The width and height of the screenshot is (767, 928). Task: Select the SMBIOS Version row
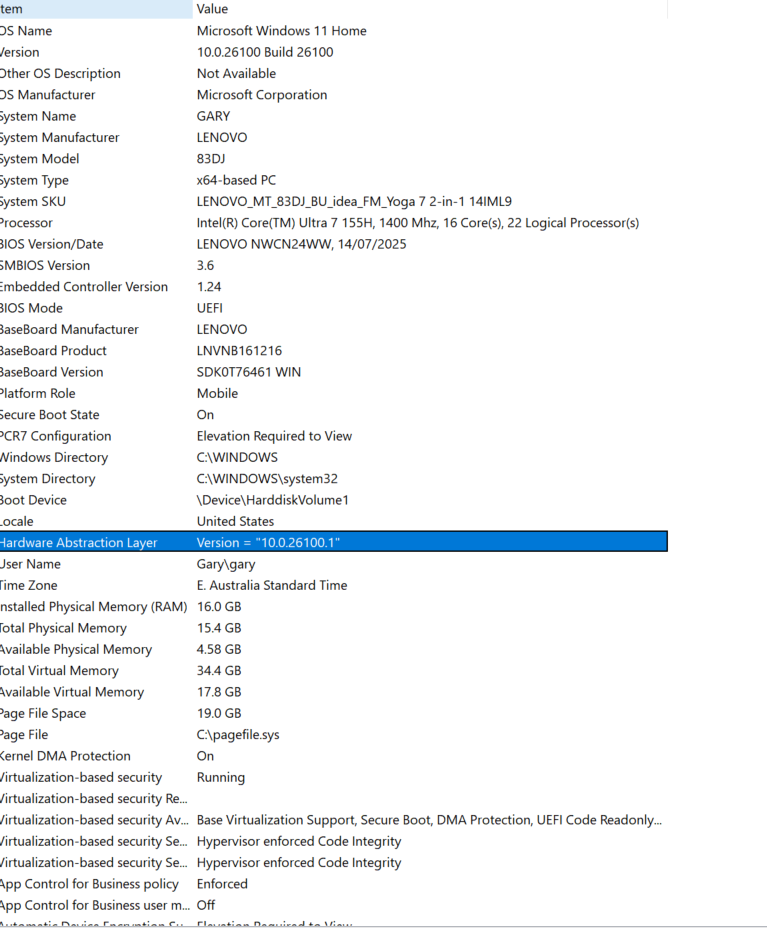(334, 265)
